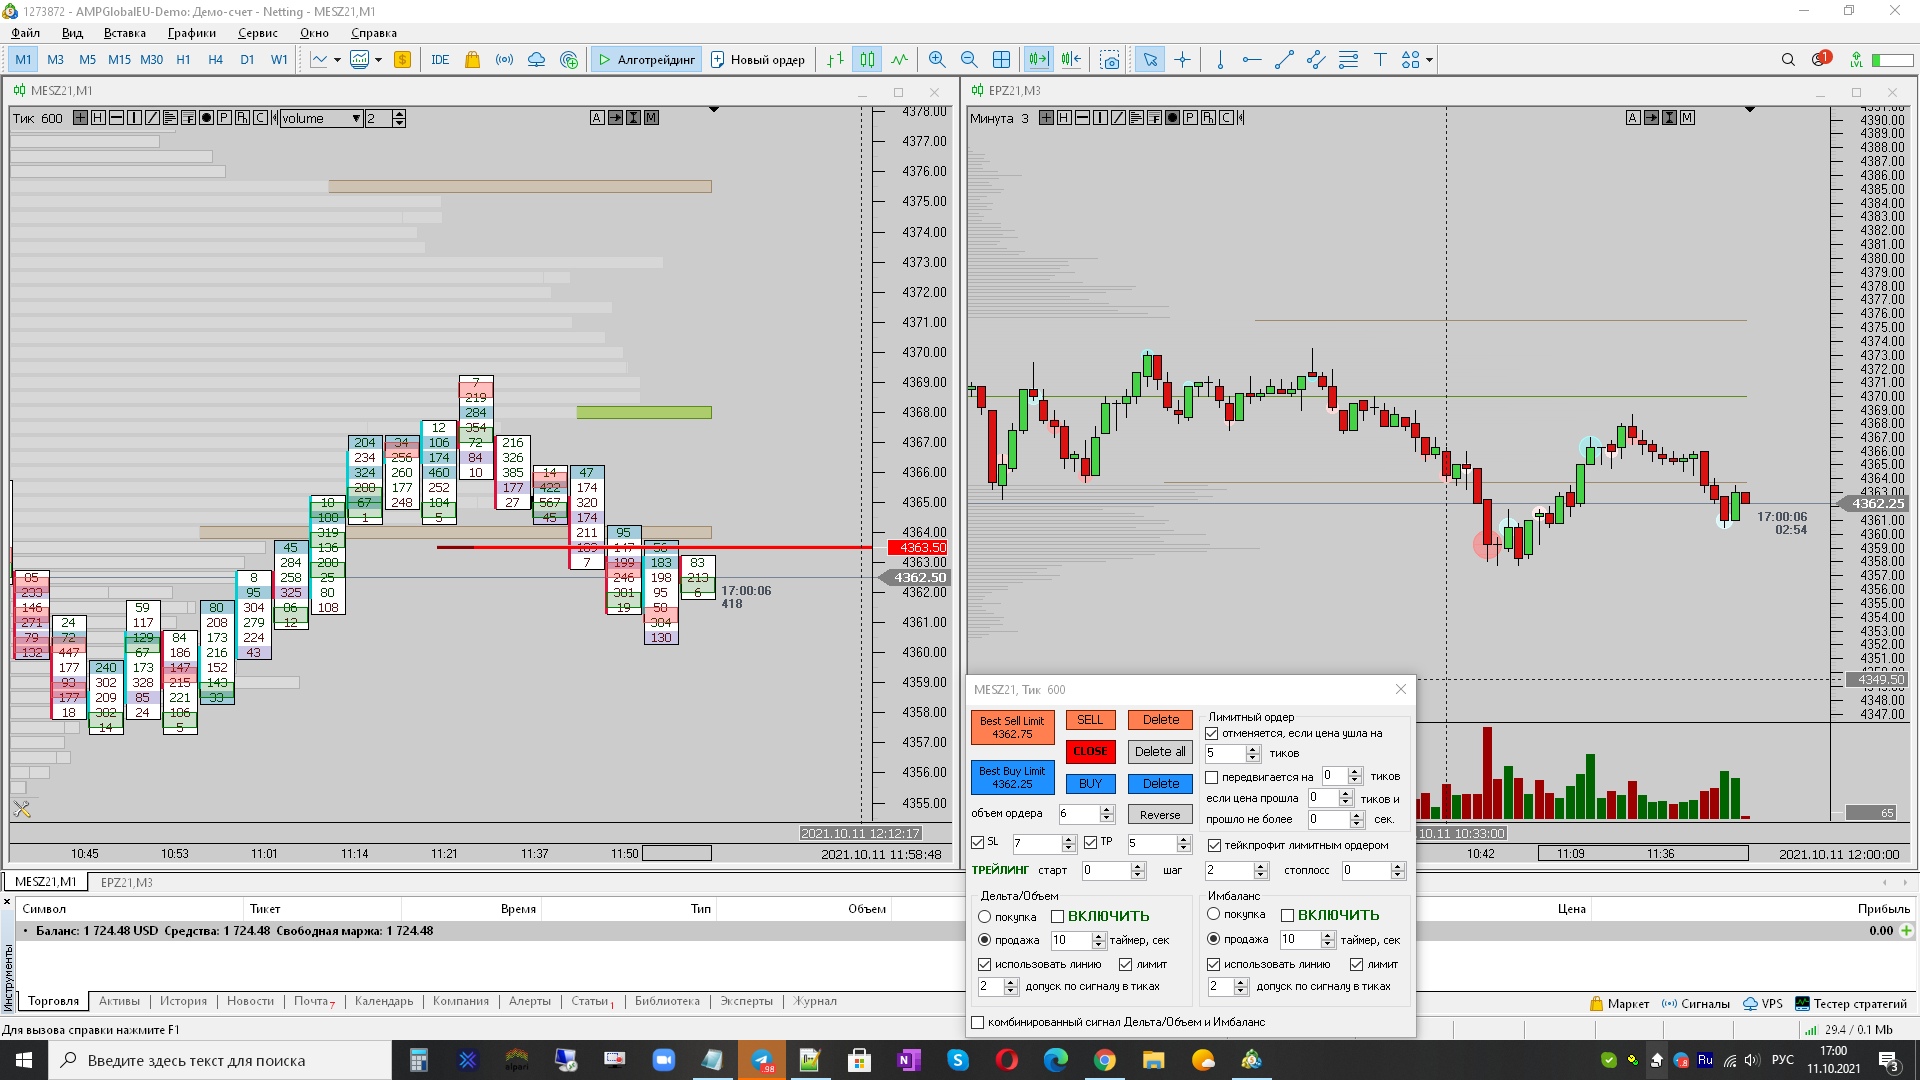Click the Reverse button

pyautogui.click(x=1160, y=815)
